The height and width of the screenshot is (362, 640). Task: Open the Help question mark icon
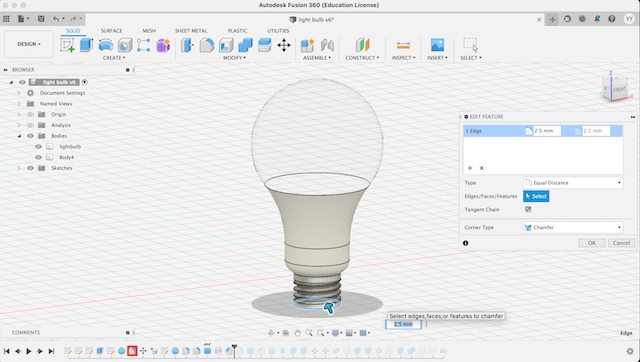(x=611, y=19)
